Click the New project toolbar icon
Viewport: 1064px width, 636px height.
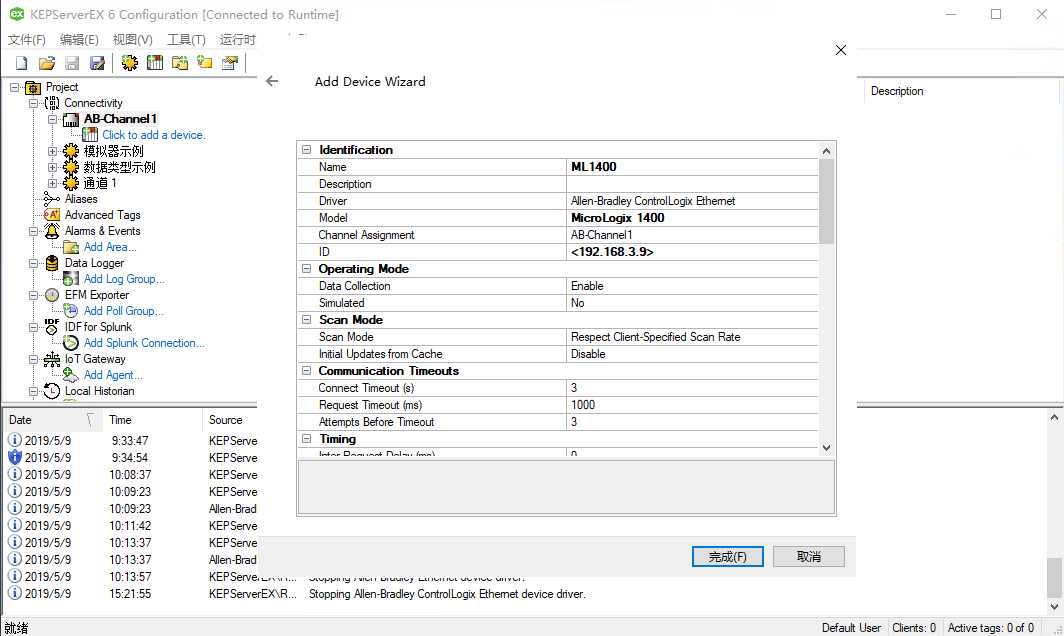(x=21, y=63)
